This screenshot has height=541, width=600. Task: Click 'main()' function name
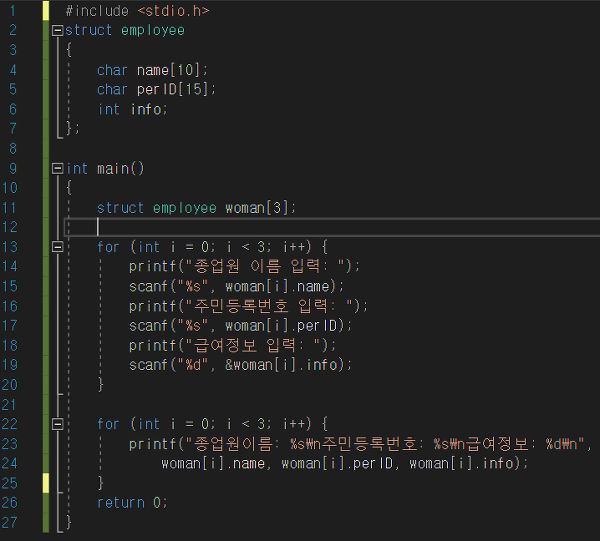point(121,168)
